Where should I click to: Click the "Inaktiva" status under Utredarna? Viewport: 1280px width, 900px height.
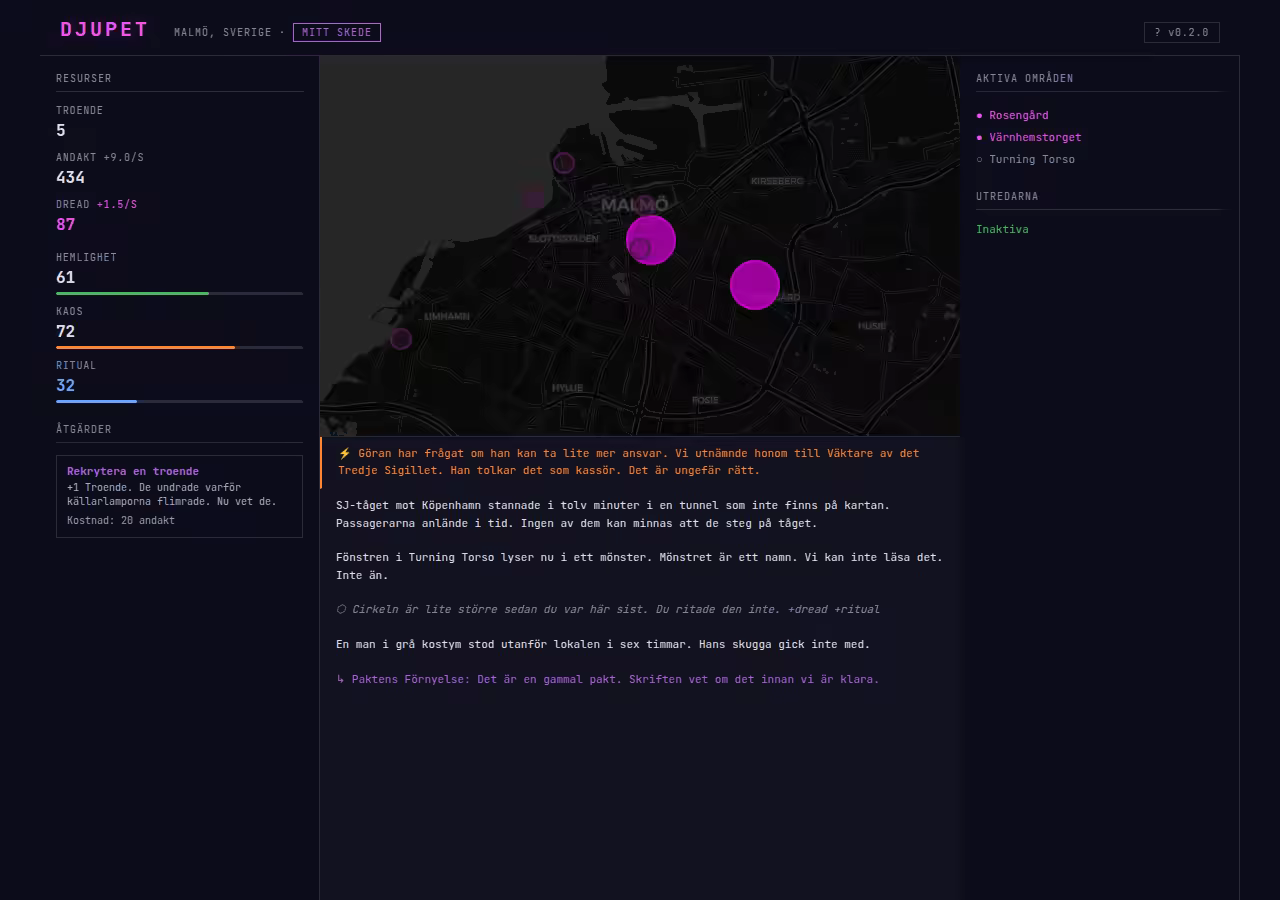1002,229
